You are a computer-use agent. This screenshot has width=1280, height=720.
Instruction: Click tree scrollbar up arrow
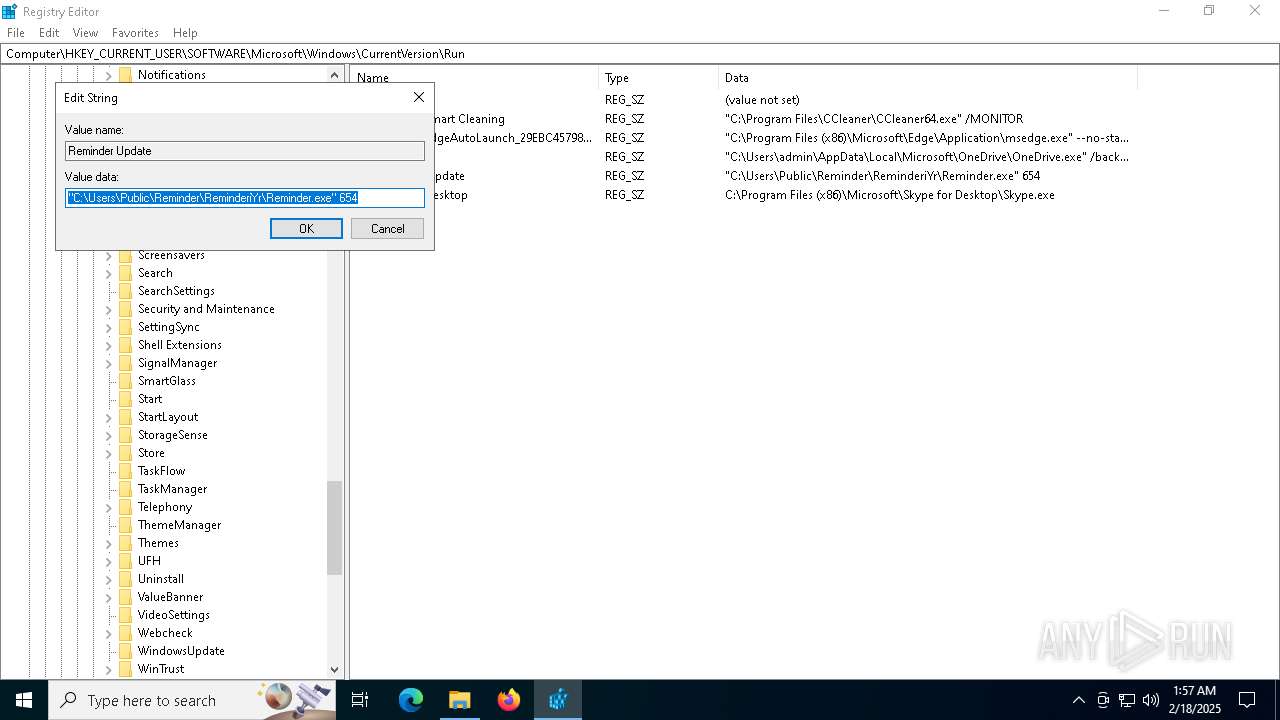point(334,75)
